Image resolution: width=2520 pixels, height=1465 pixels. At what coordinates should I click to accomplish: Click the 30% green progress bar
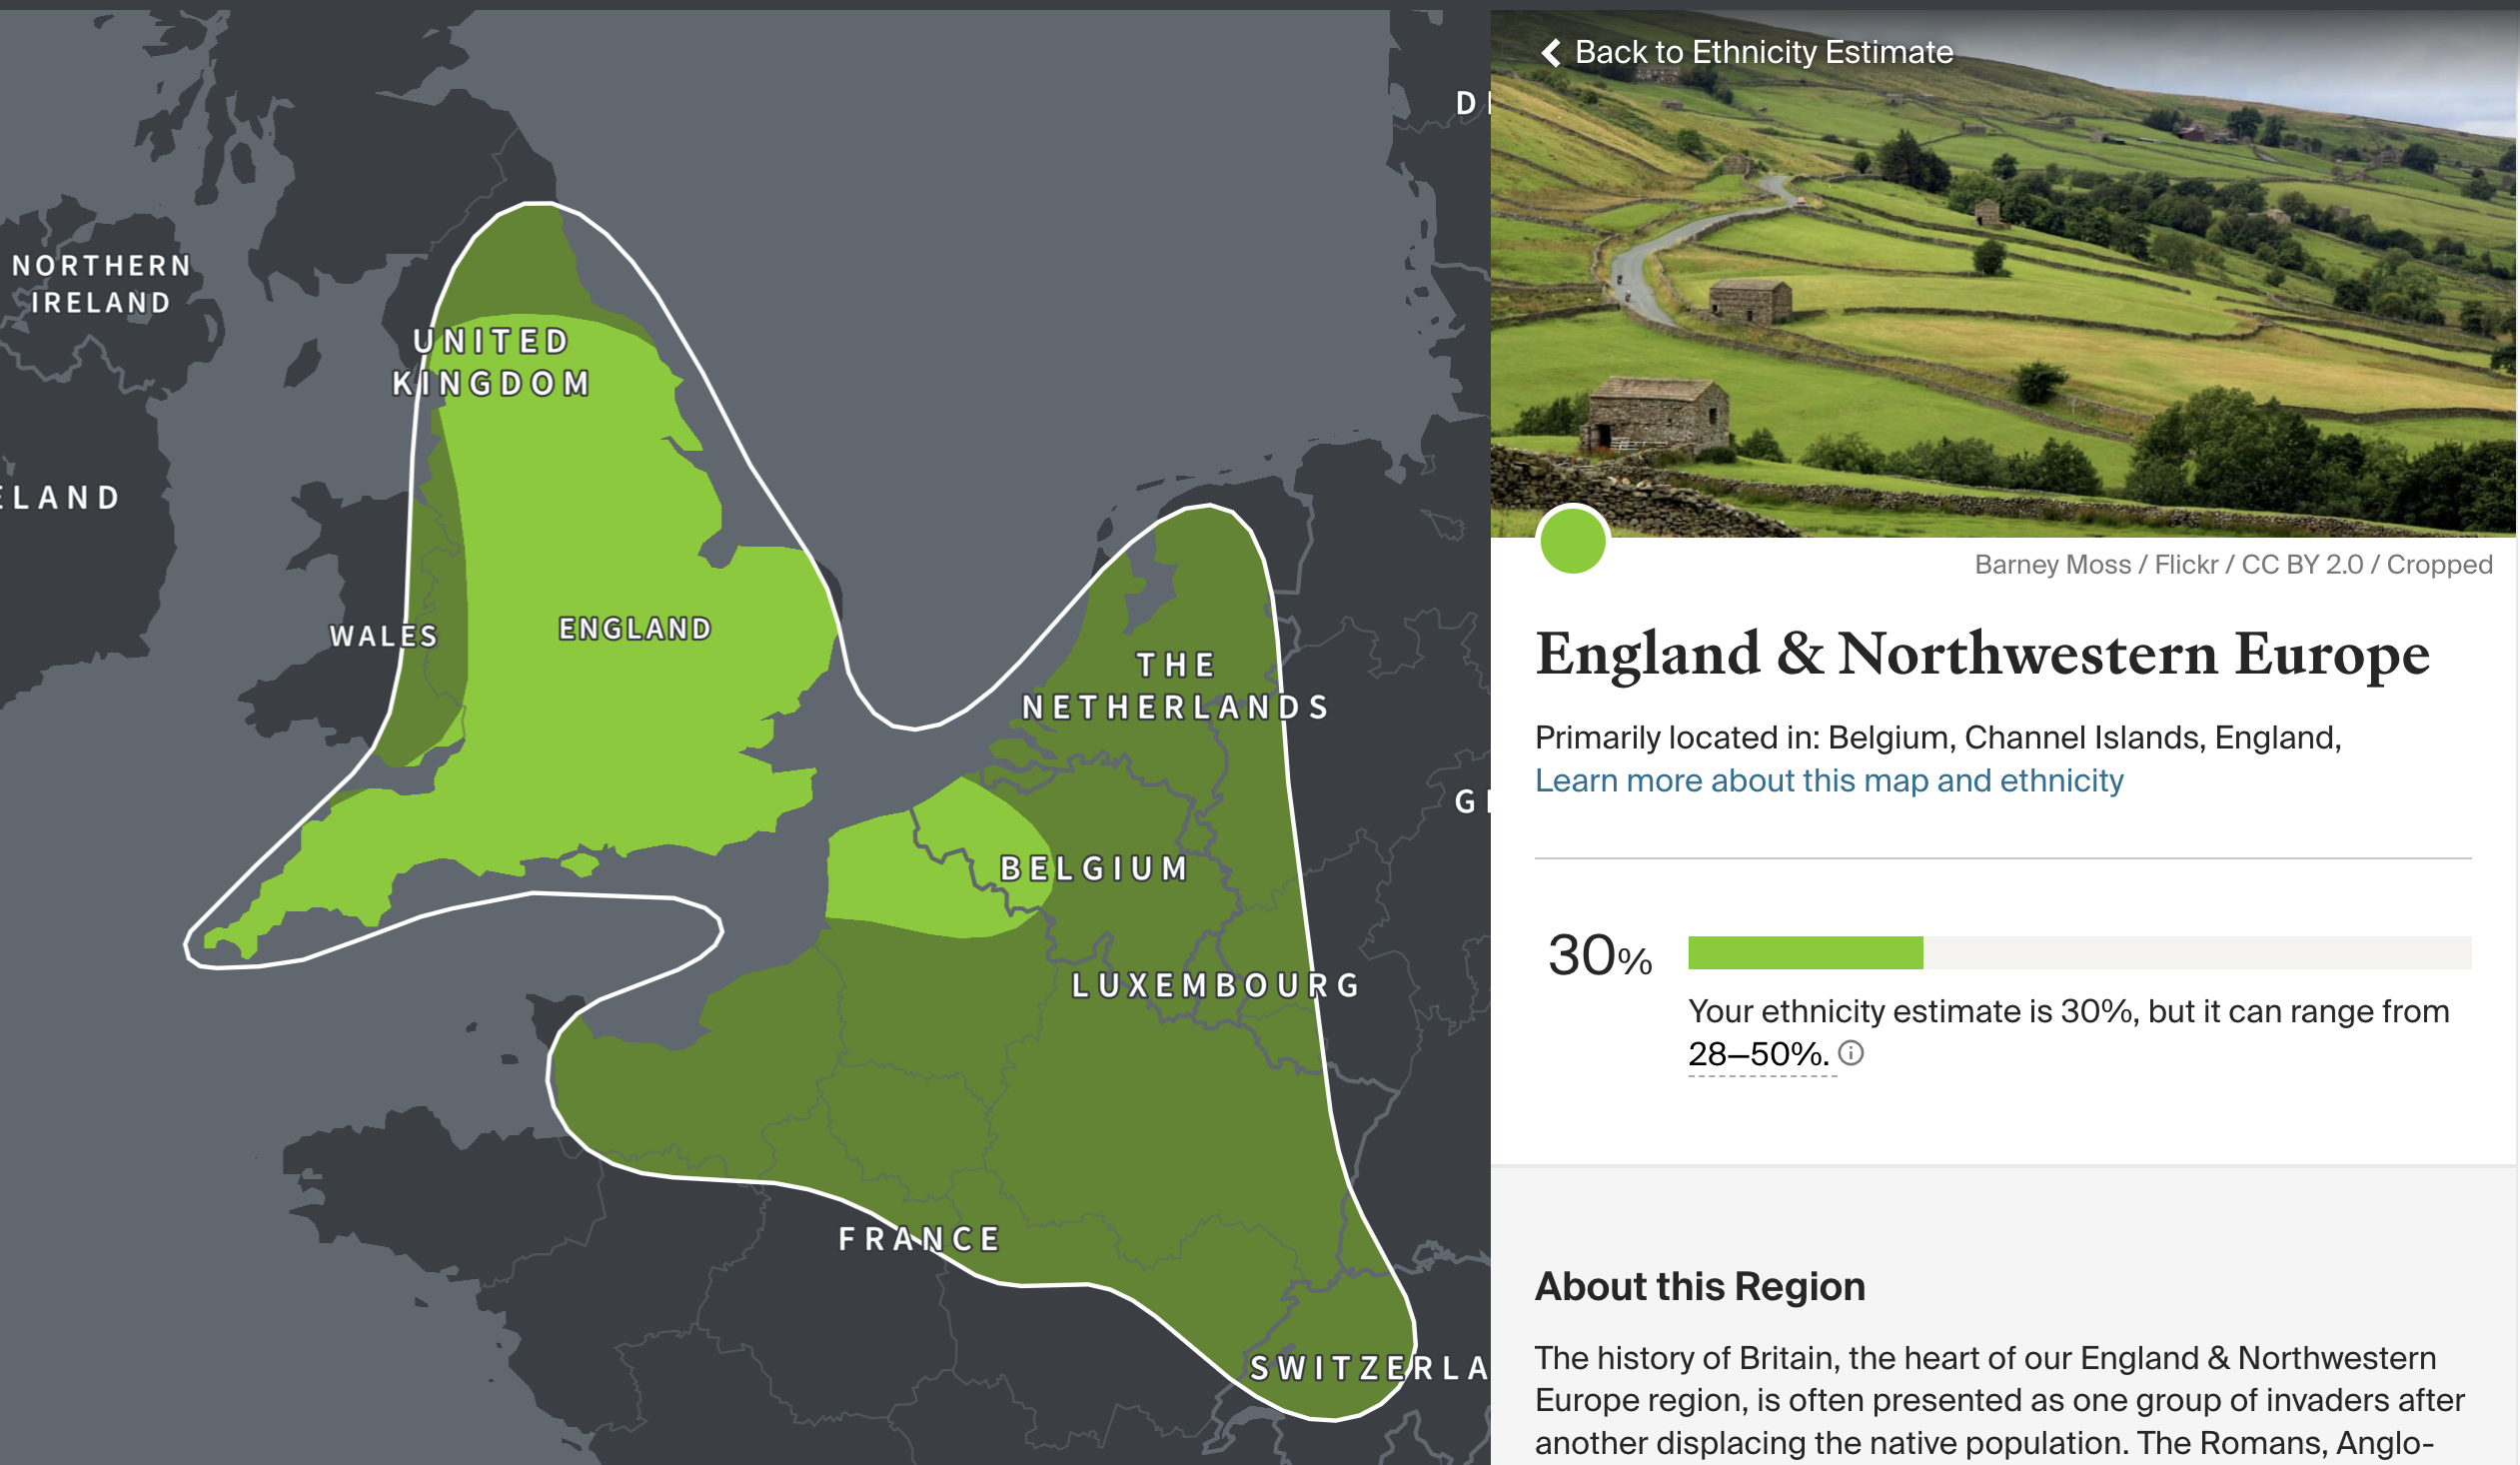click(x=1805, y=952)
